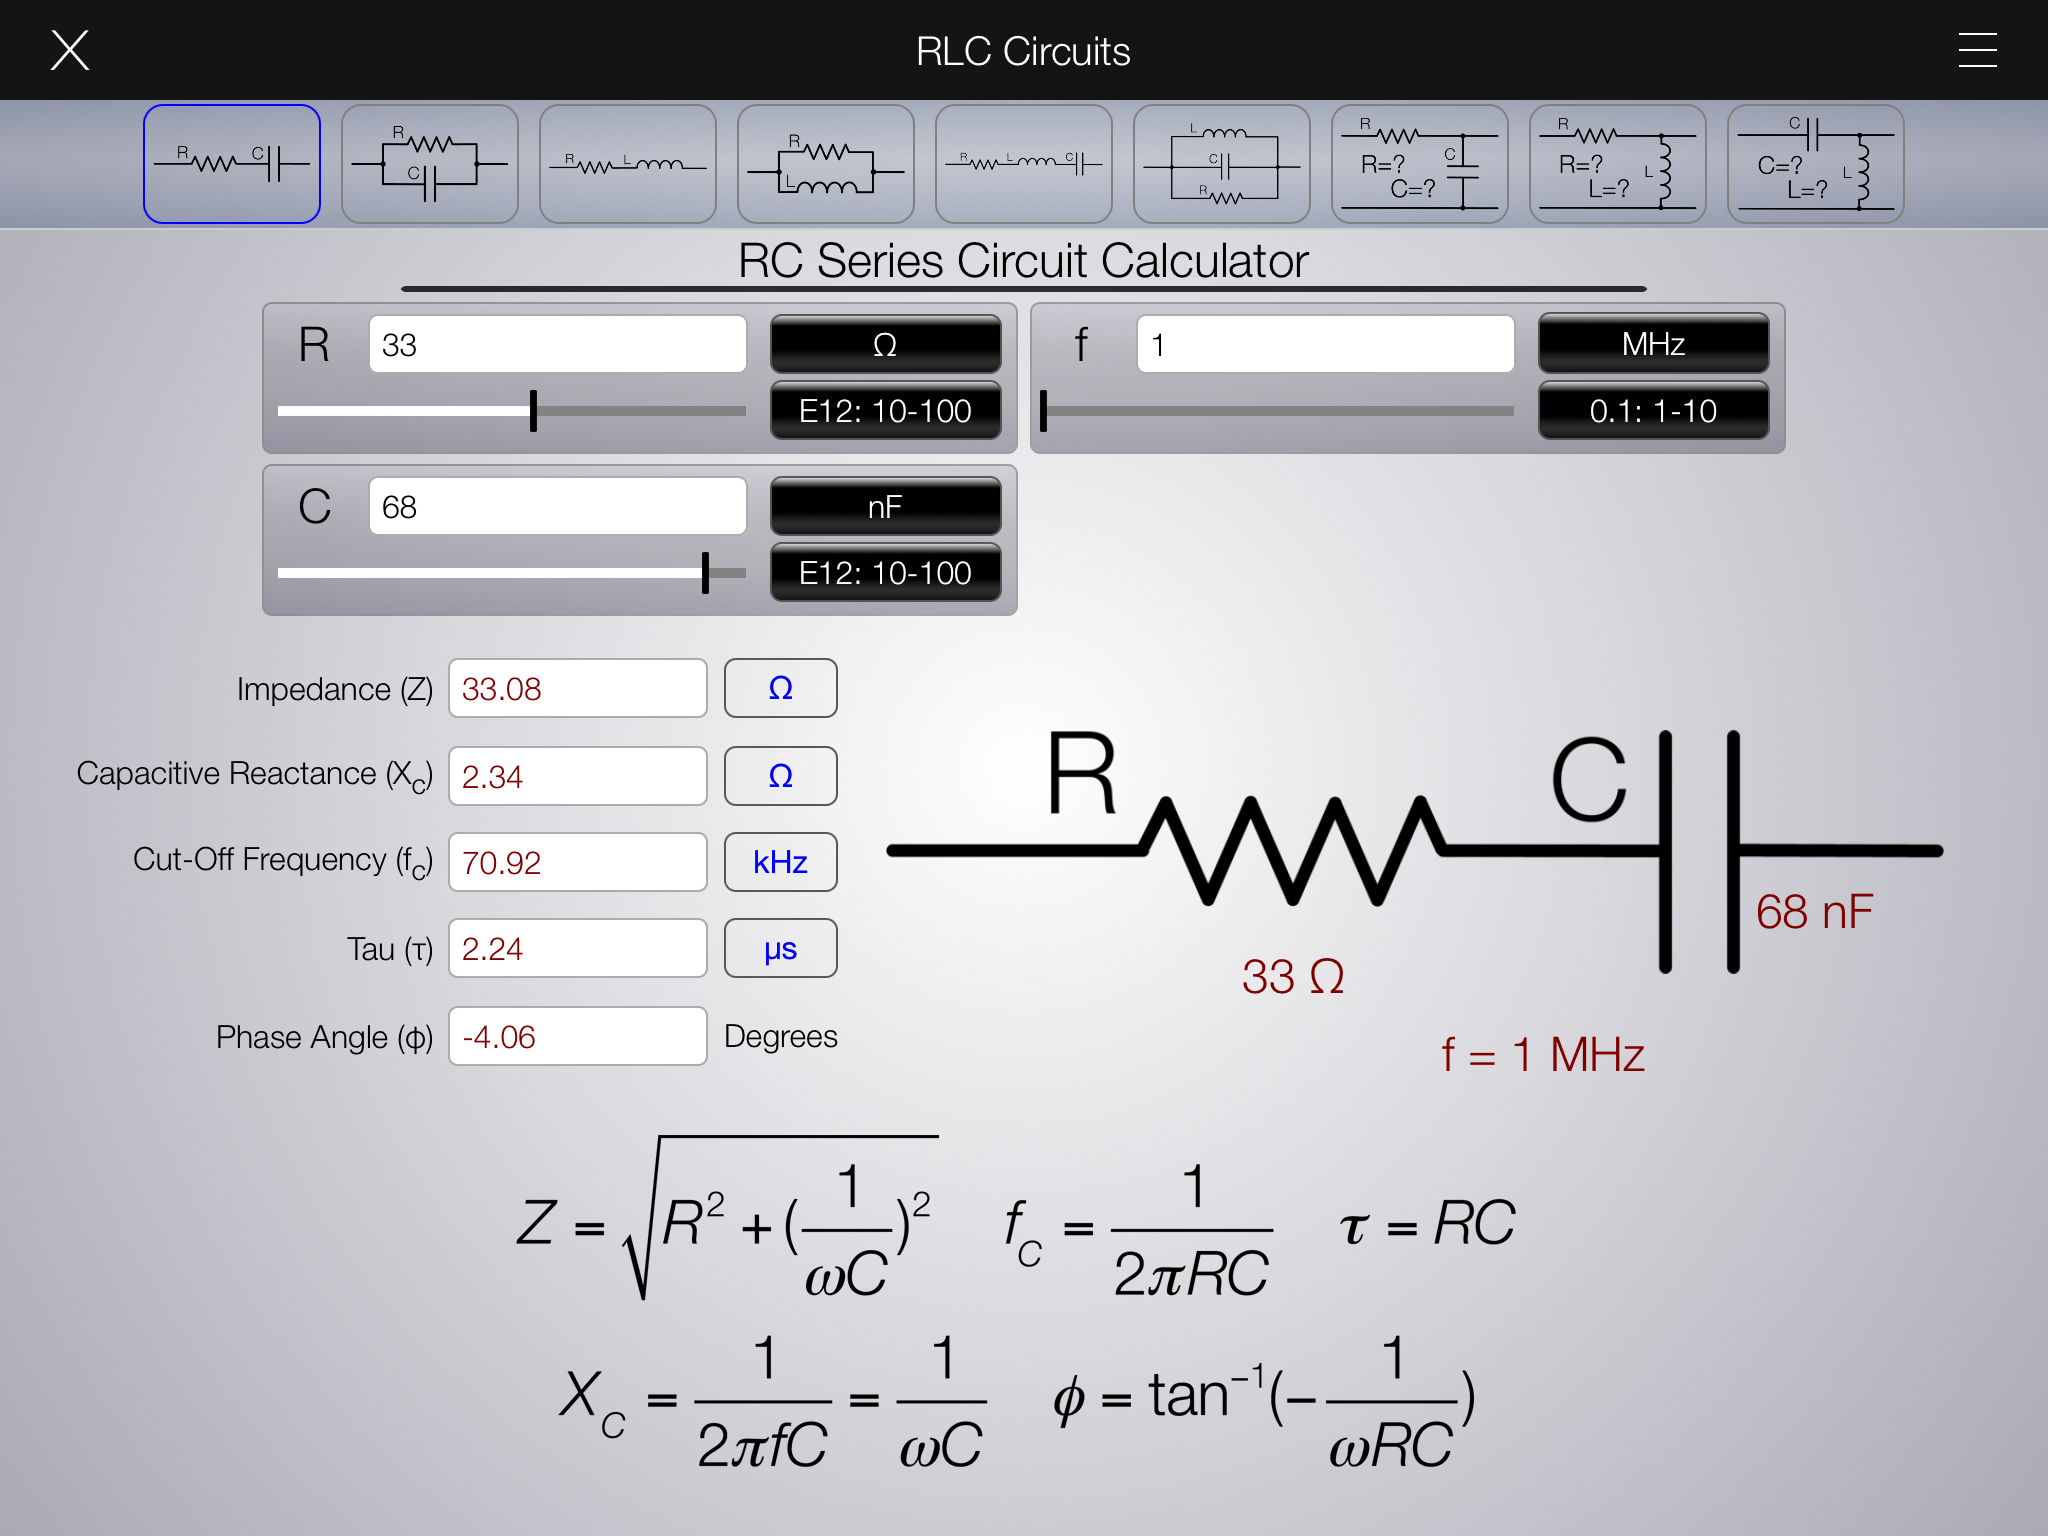Change capacitance unit from nF
The height and width of the screenshot is (1536, 2048).
(885, 506)
